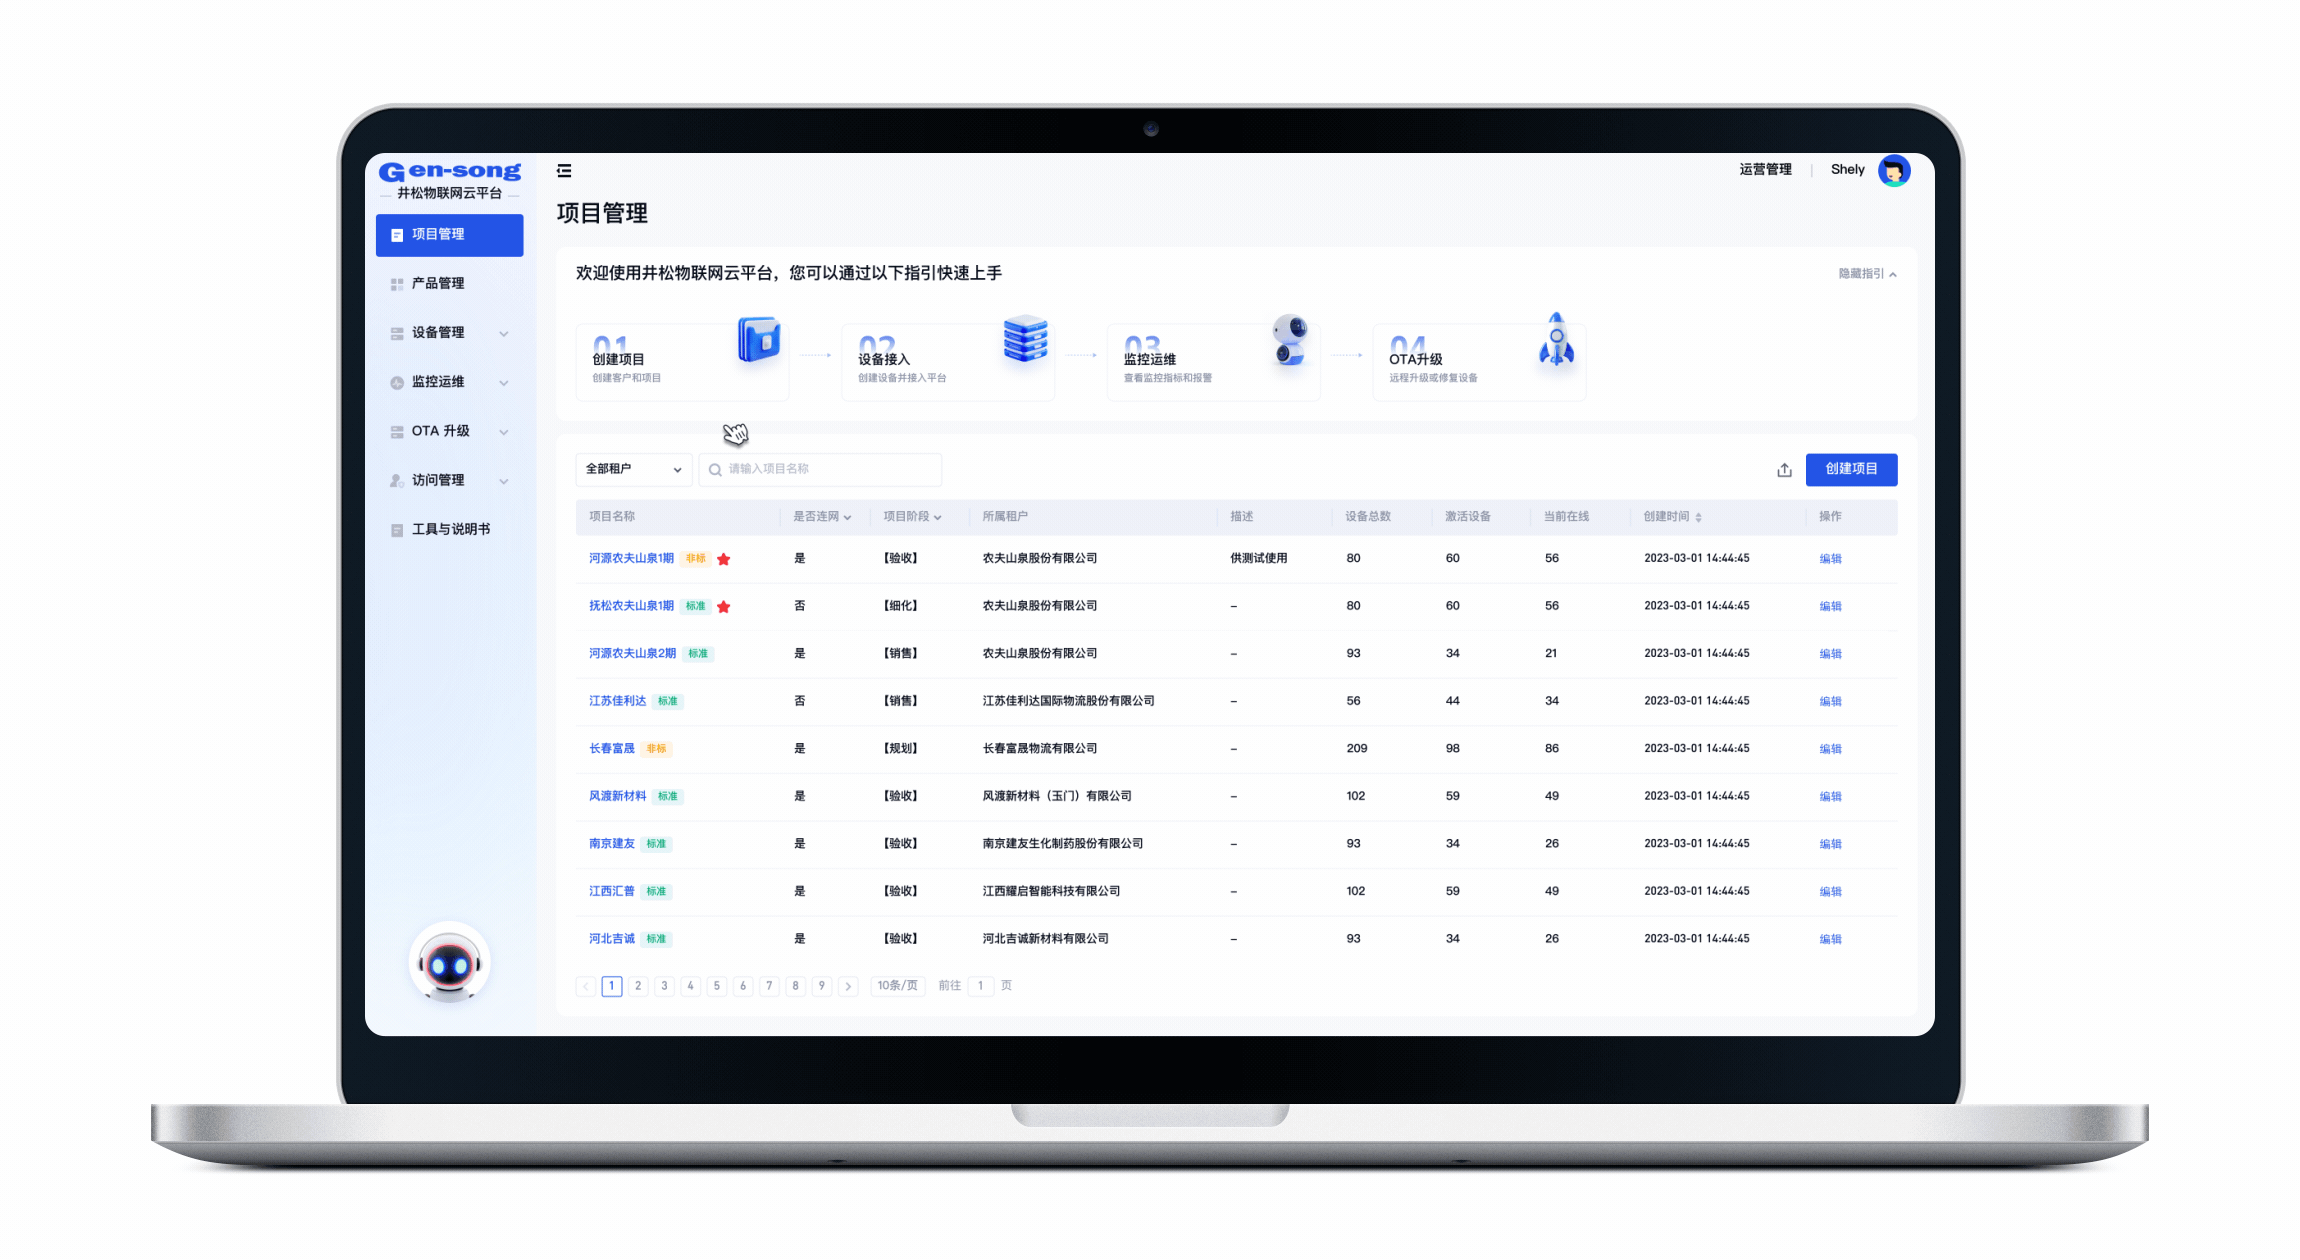The width and height of the screenshot is (2300, 1260).
Task: Click the red star on 抚松农夫山泉1期
Action: coord(724,607)
